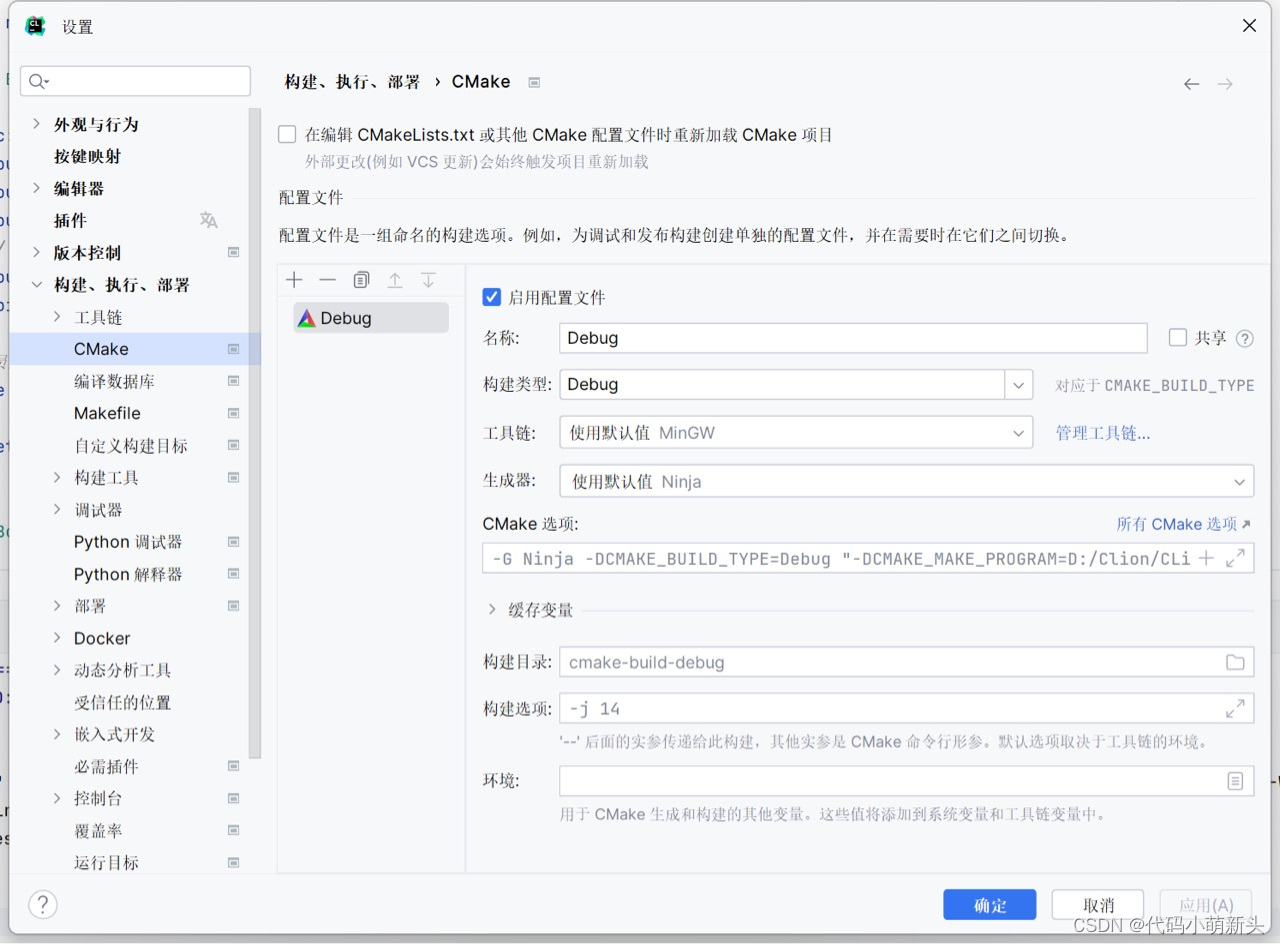Image resolution: width=1280 pixels, height=944 pixels.
Task: Open the 构建类型 dropdown
Action: (1018, 384)
